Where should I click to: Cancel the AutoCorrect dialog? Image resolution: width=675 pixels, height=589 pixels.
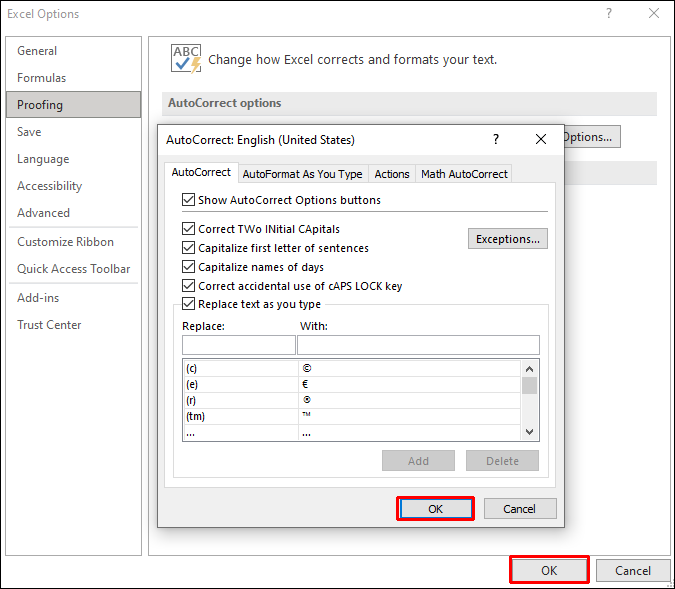point(520,509)
